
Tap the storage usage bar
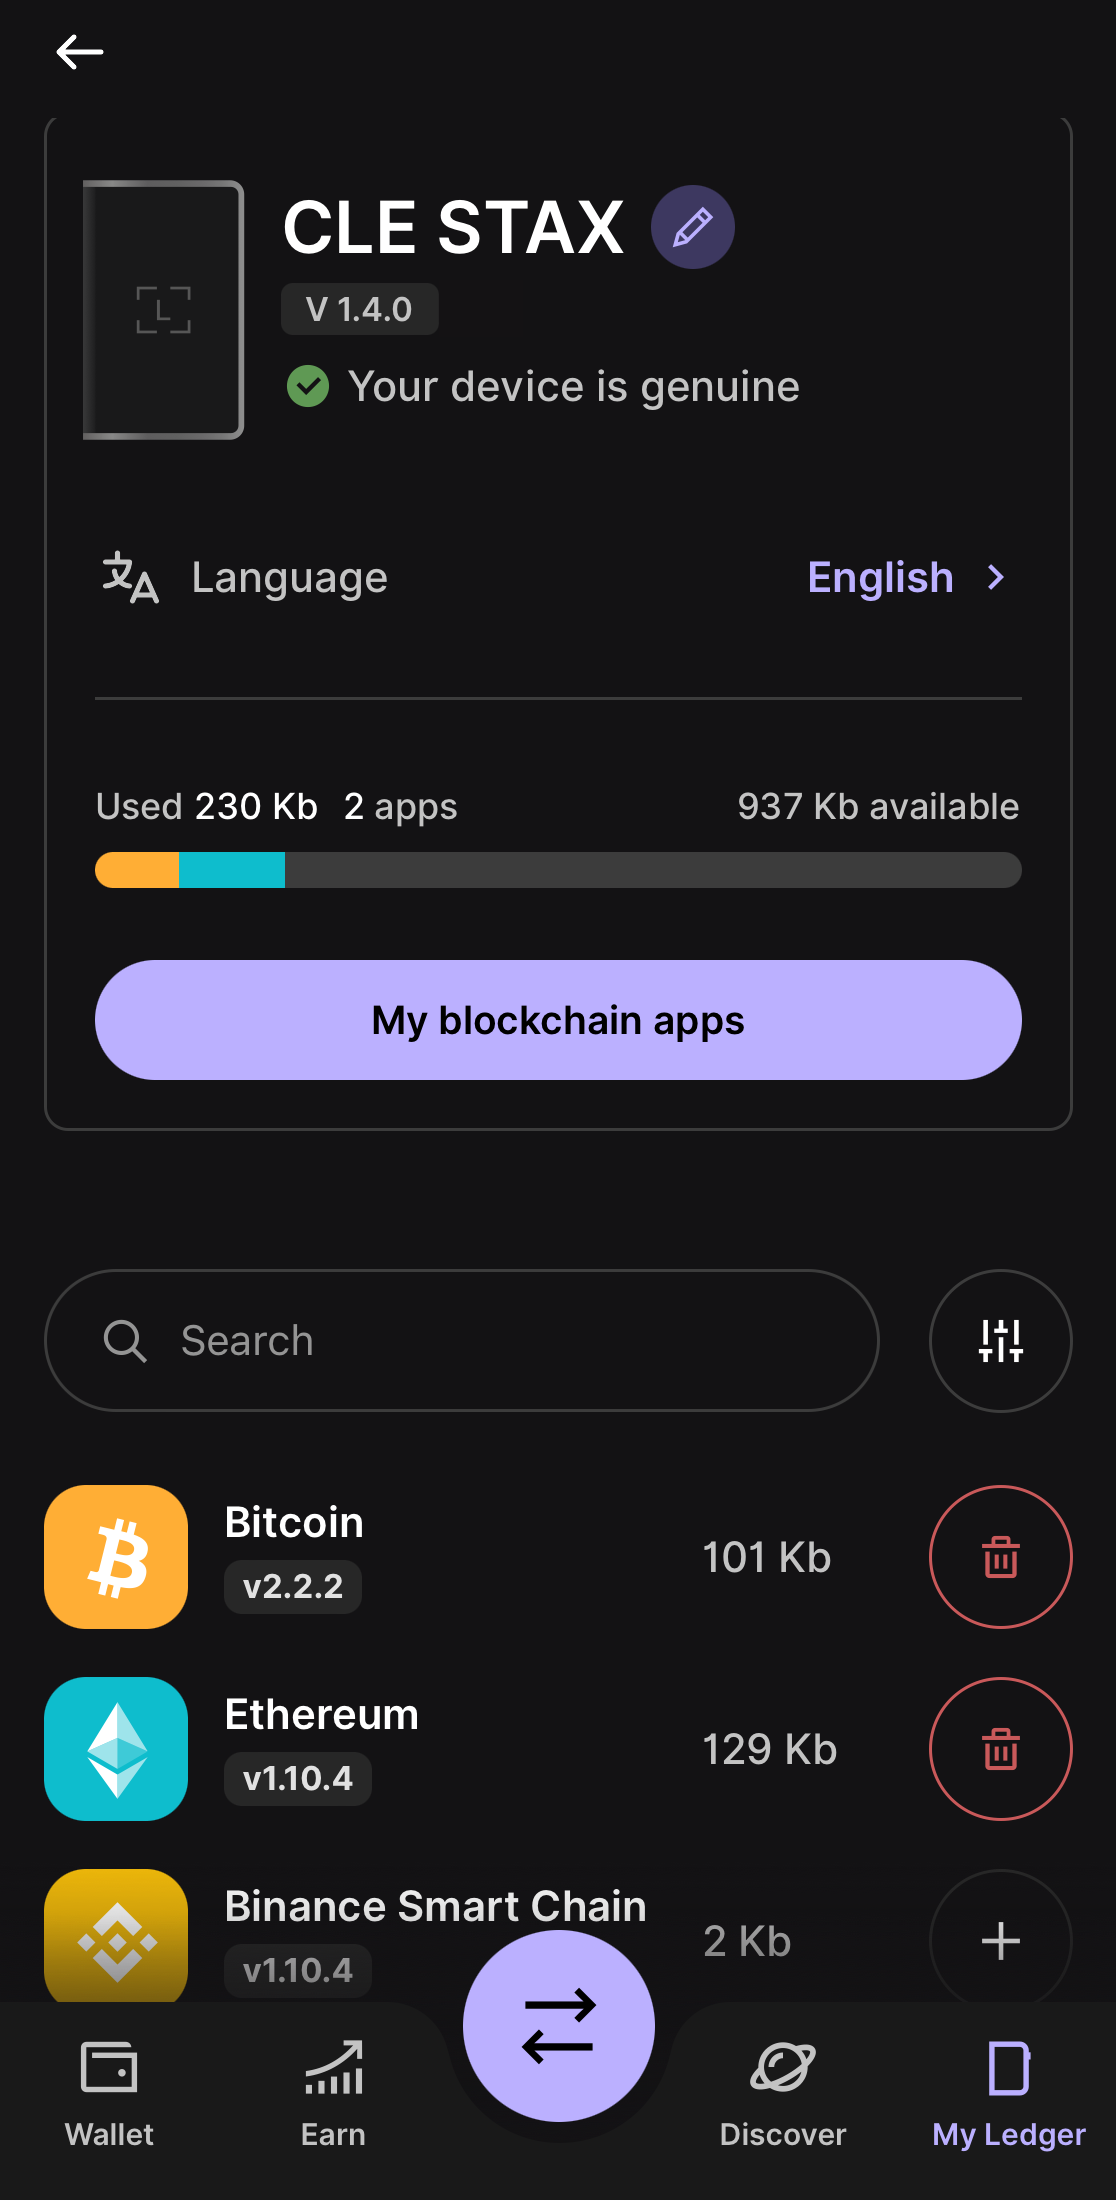tap(558, 870)
